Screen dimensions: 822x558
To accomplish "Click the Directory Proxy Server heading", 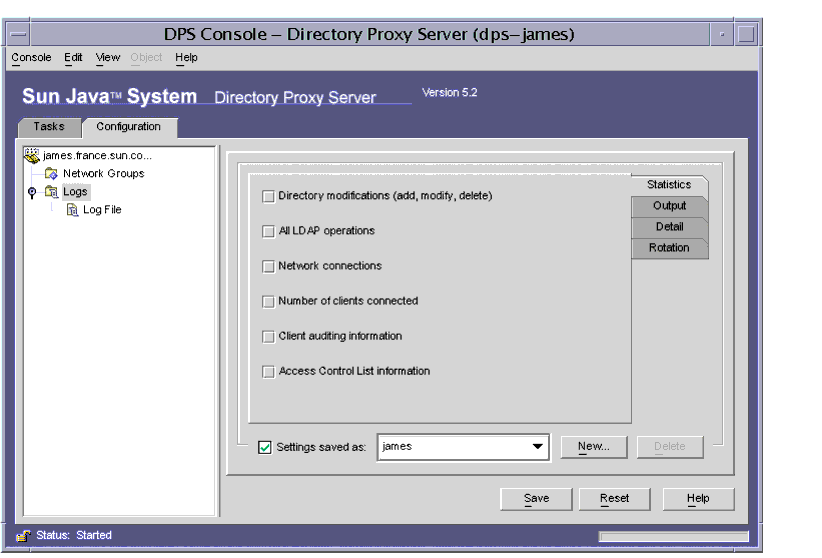I will 295,98.
